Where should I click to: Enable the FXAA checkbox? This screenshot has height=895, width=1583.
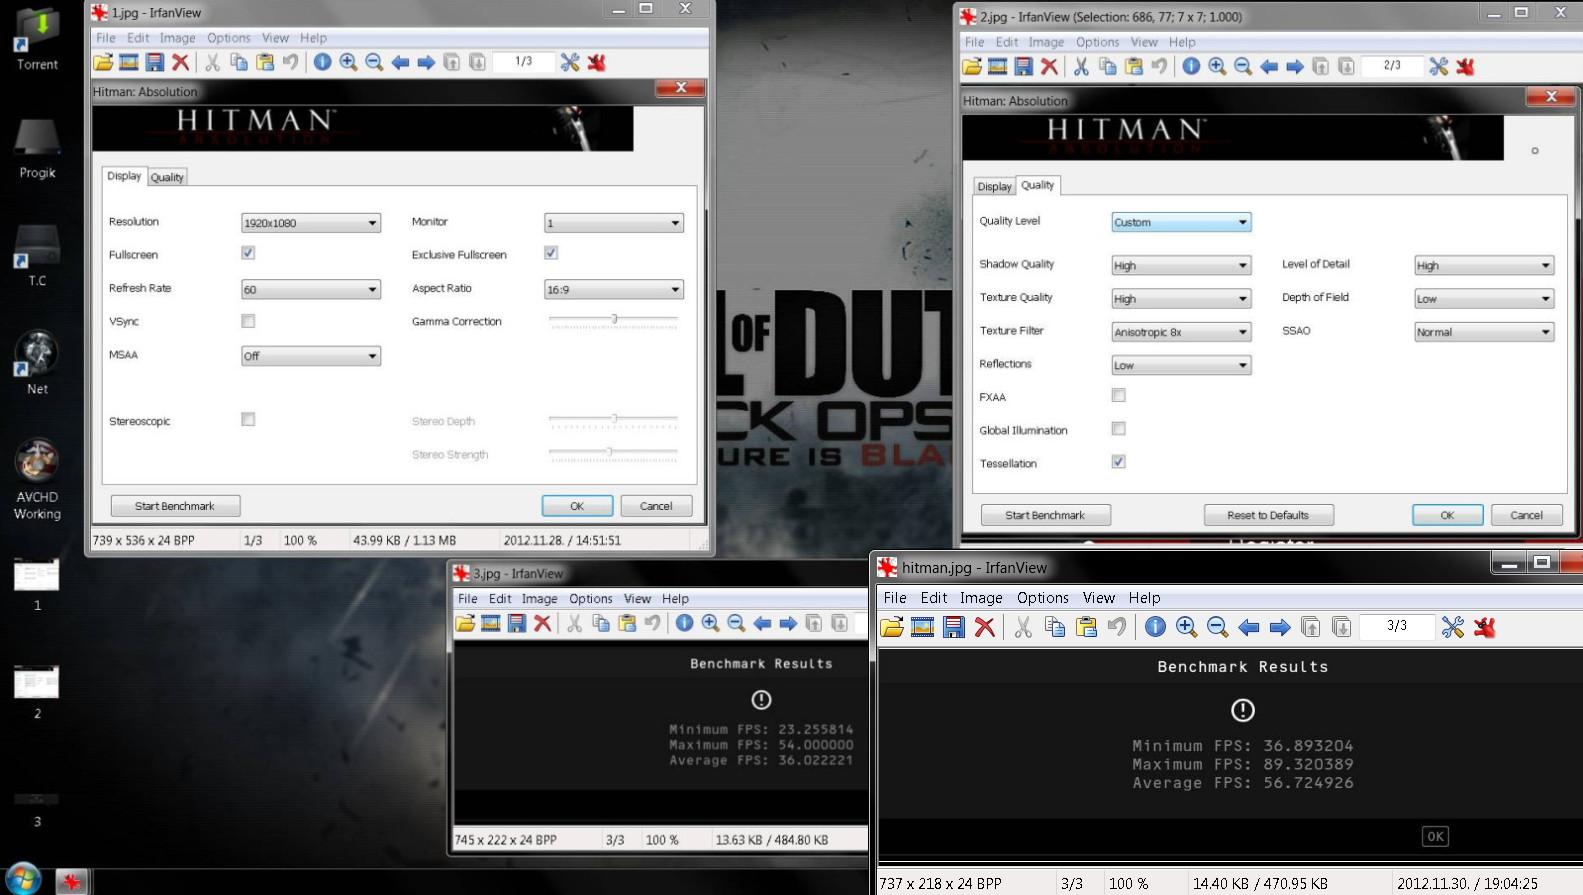coord(1118,395)
